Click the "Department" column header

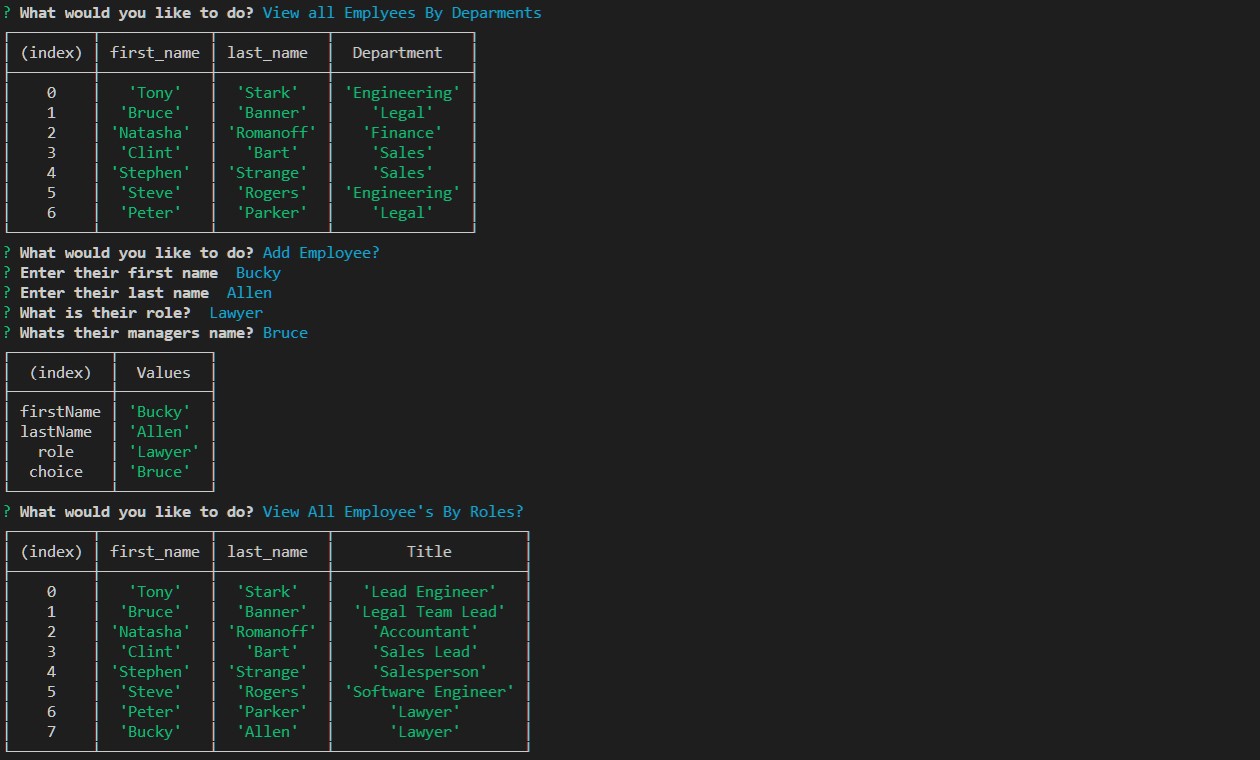[x=397, y=52]
